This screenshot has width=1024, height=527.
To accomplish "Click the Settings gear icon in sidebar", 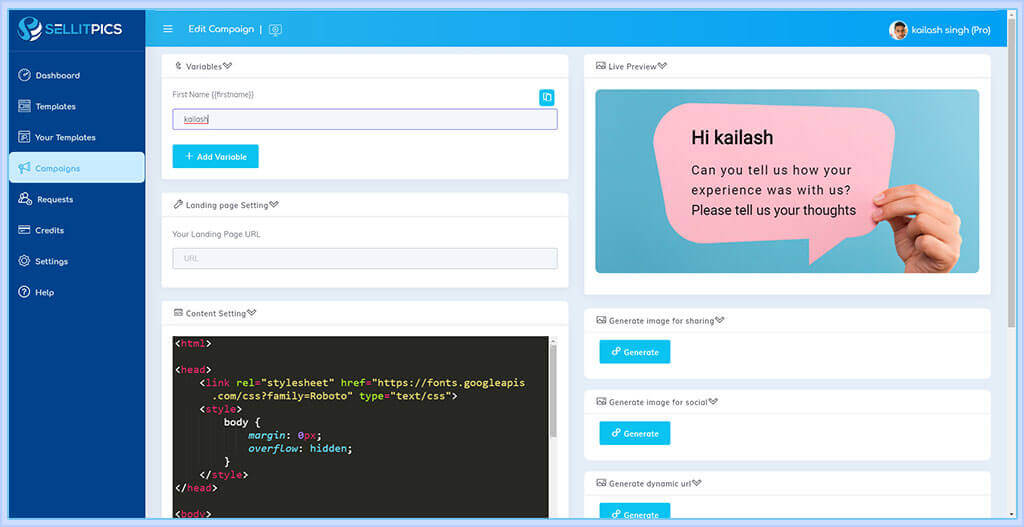I will tap(24, 261).
